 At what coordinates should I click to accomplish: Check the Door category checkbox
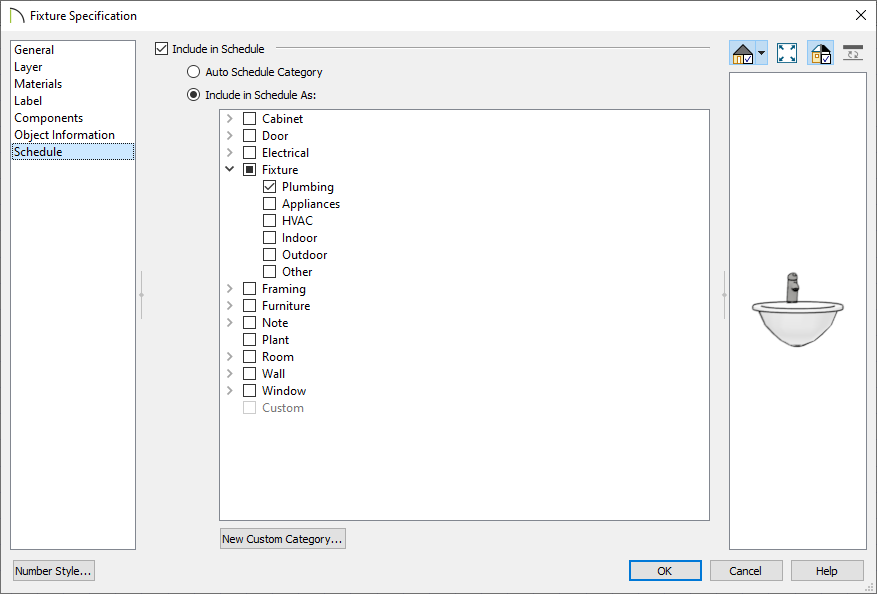249,135
